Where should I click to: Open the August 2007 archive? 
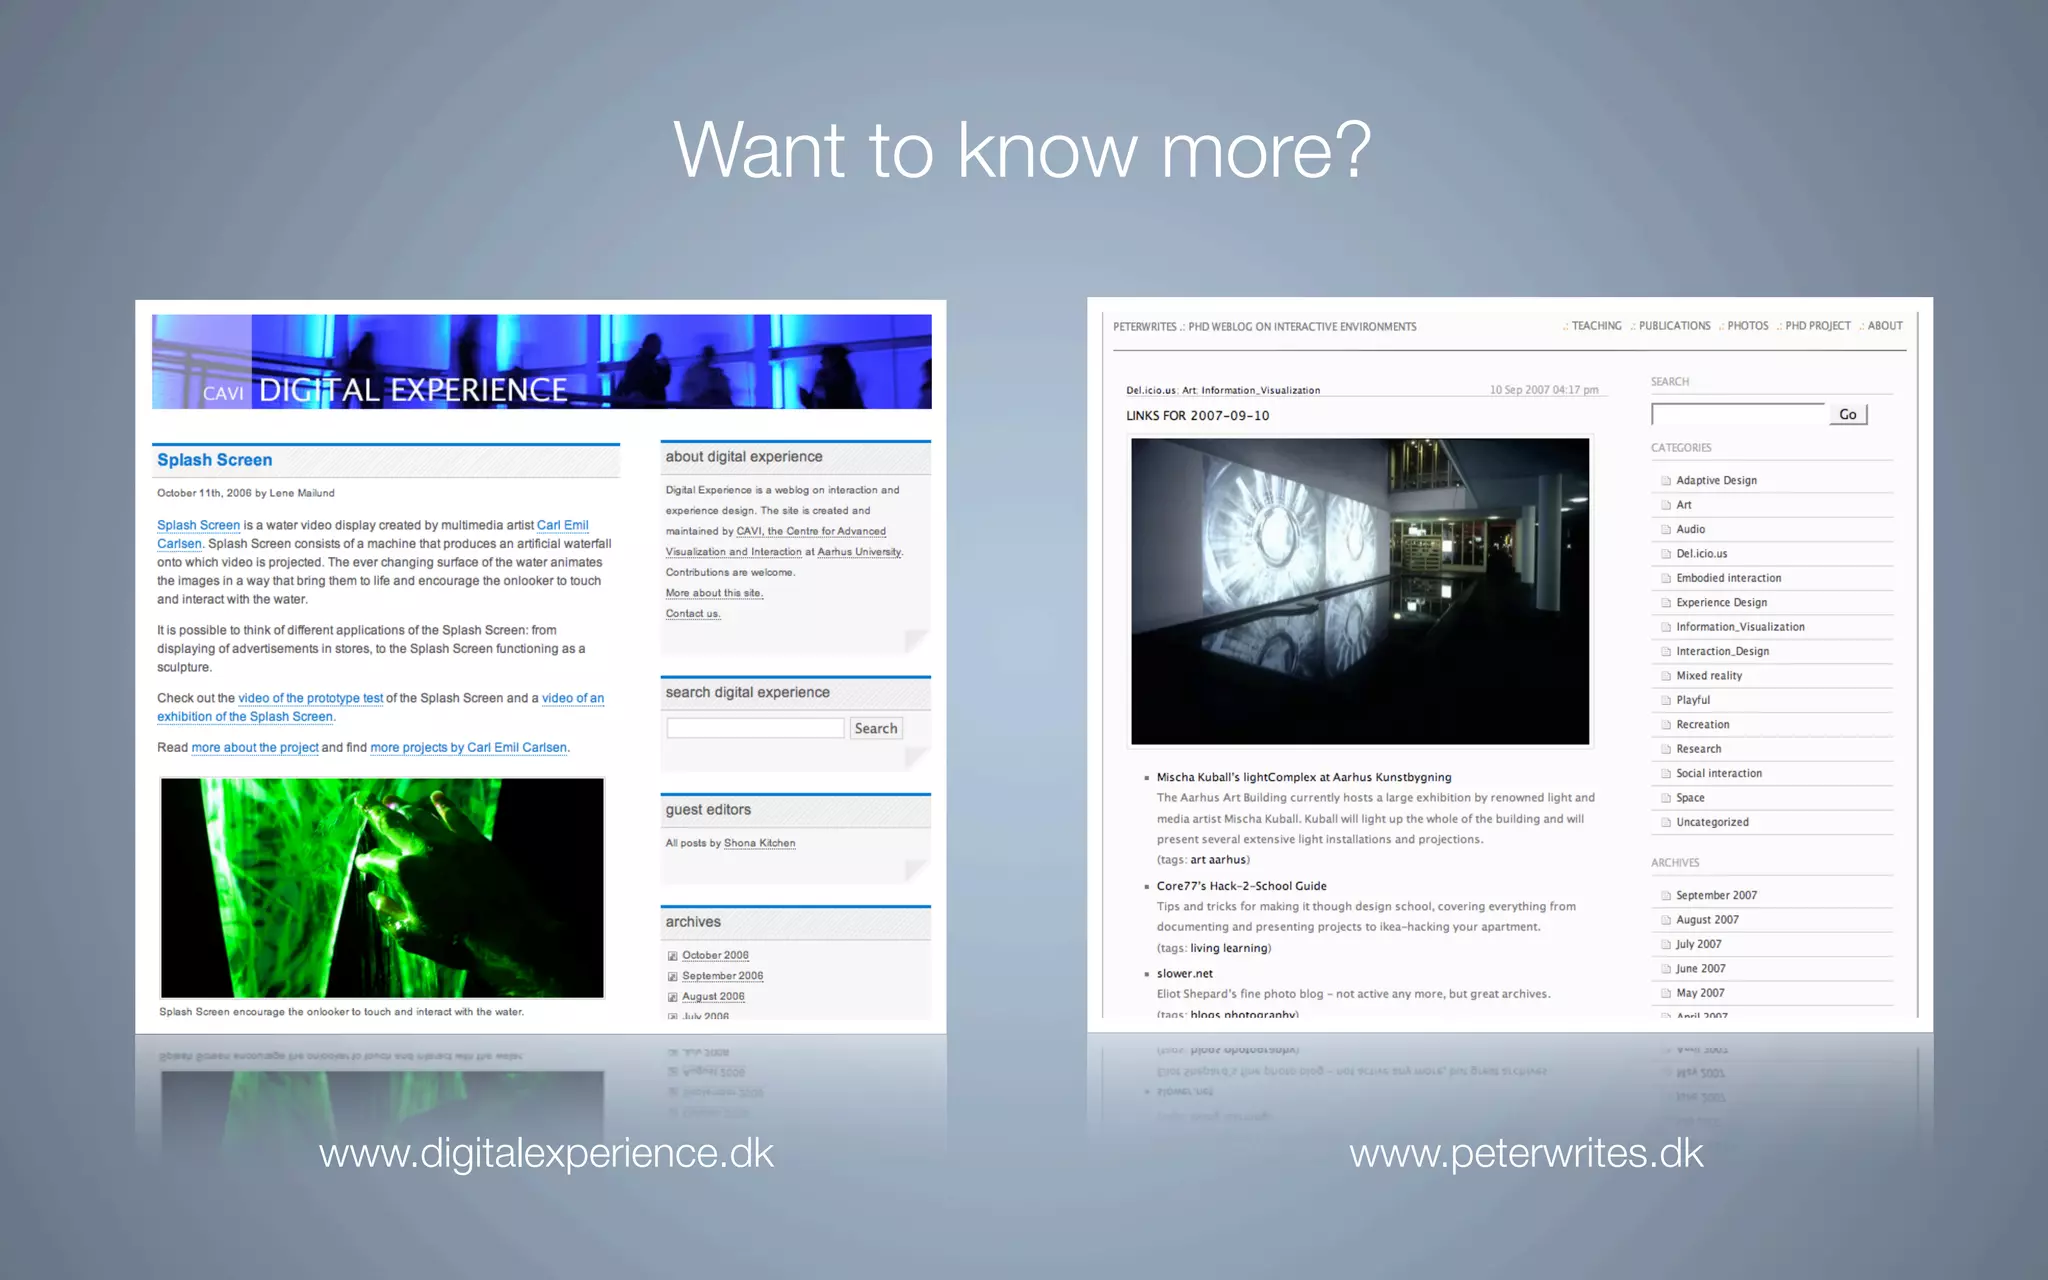(x=1707, y=920)
